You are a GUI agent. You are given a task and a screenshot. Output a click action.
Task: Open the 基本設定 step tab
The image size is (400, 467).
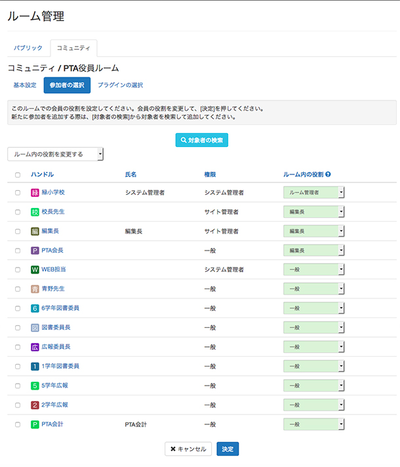pos(25,85)
